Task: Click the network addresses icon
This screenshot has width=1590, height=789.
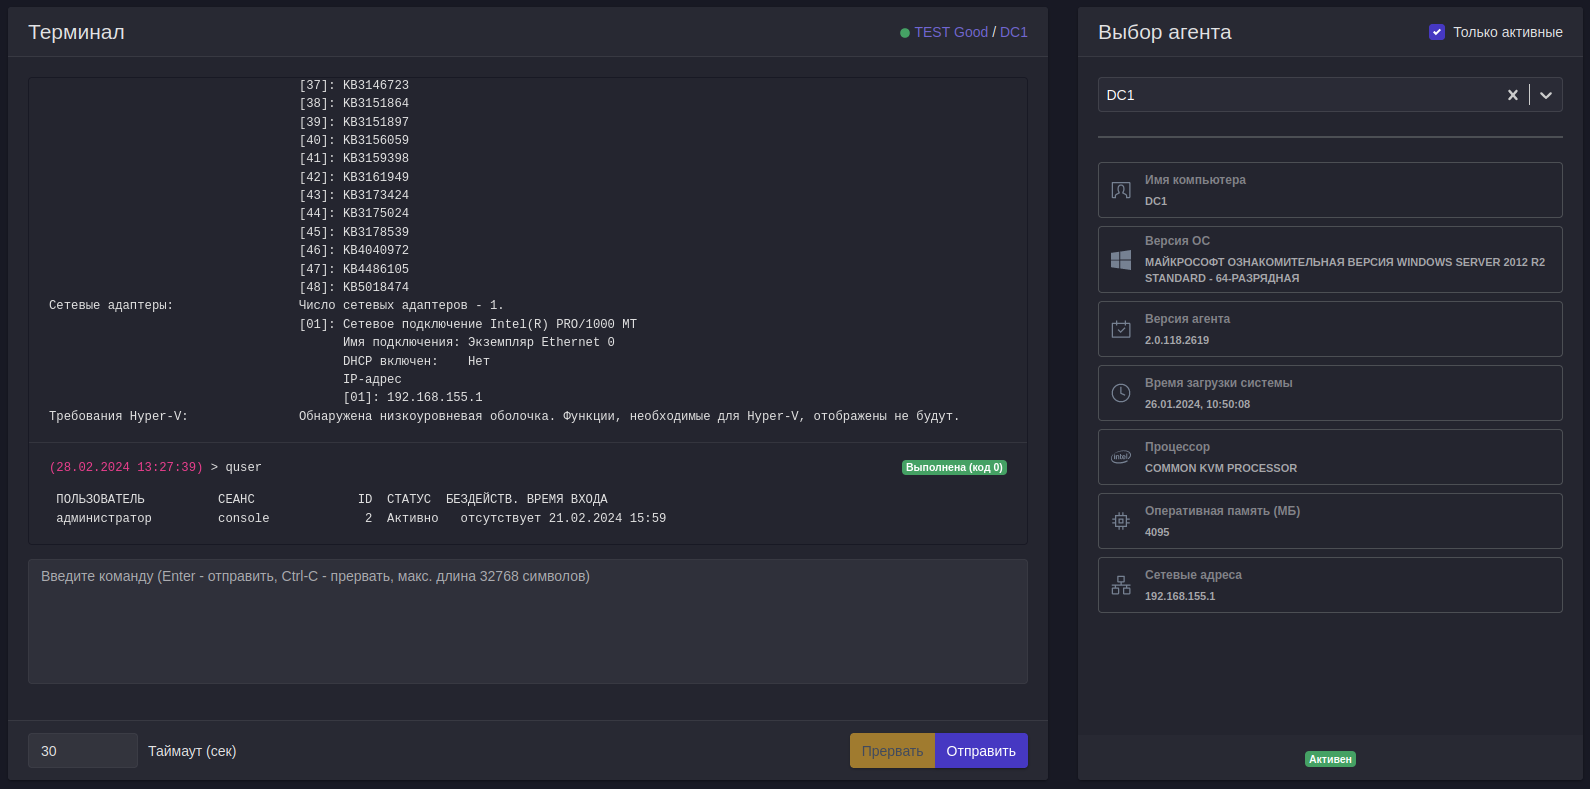Action: coord(1121,585)
